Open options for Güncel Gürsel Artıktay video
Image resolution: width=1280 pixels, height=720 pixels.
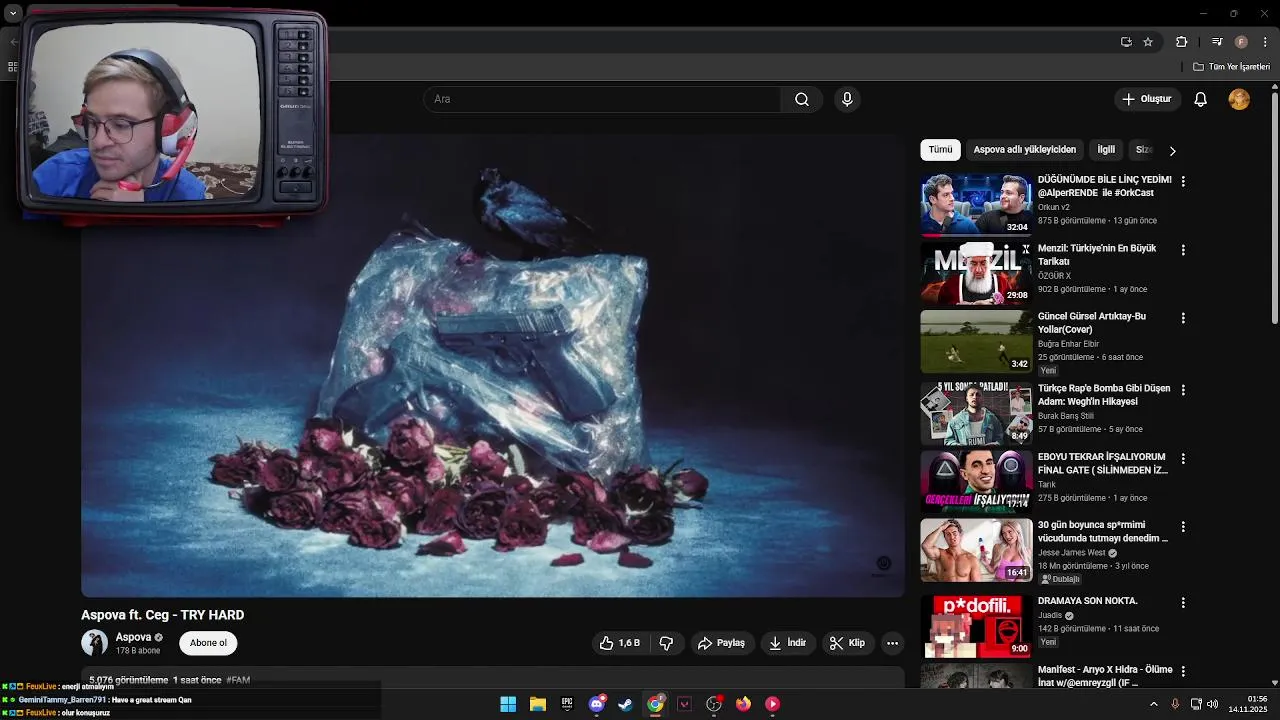1183,318
